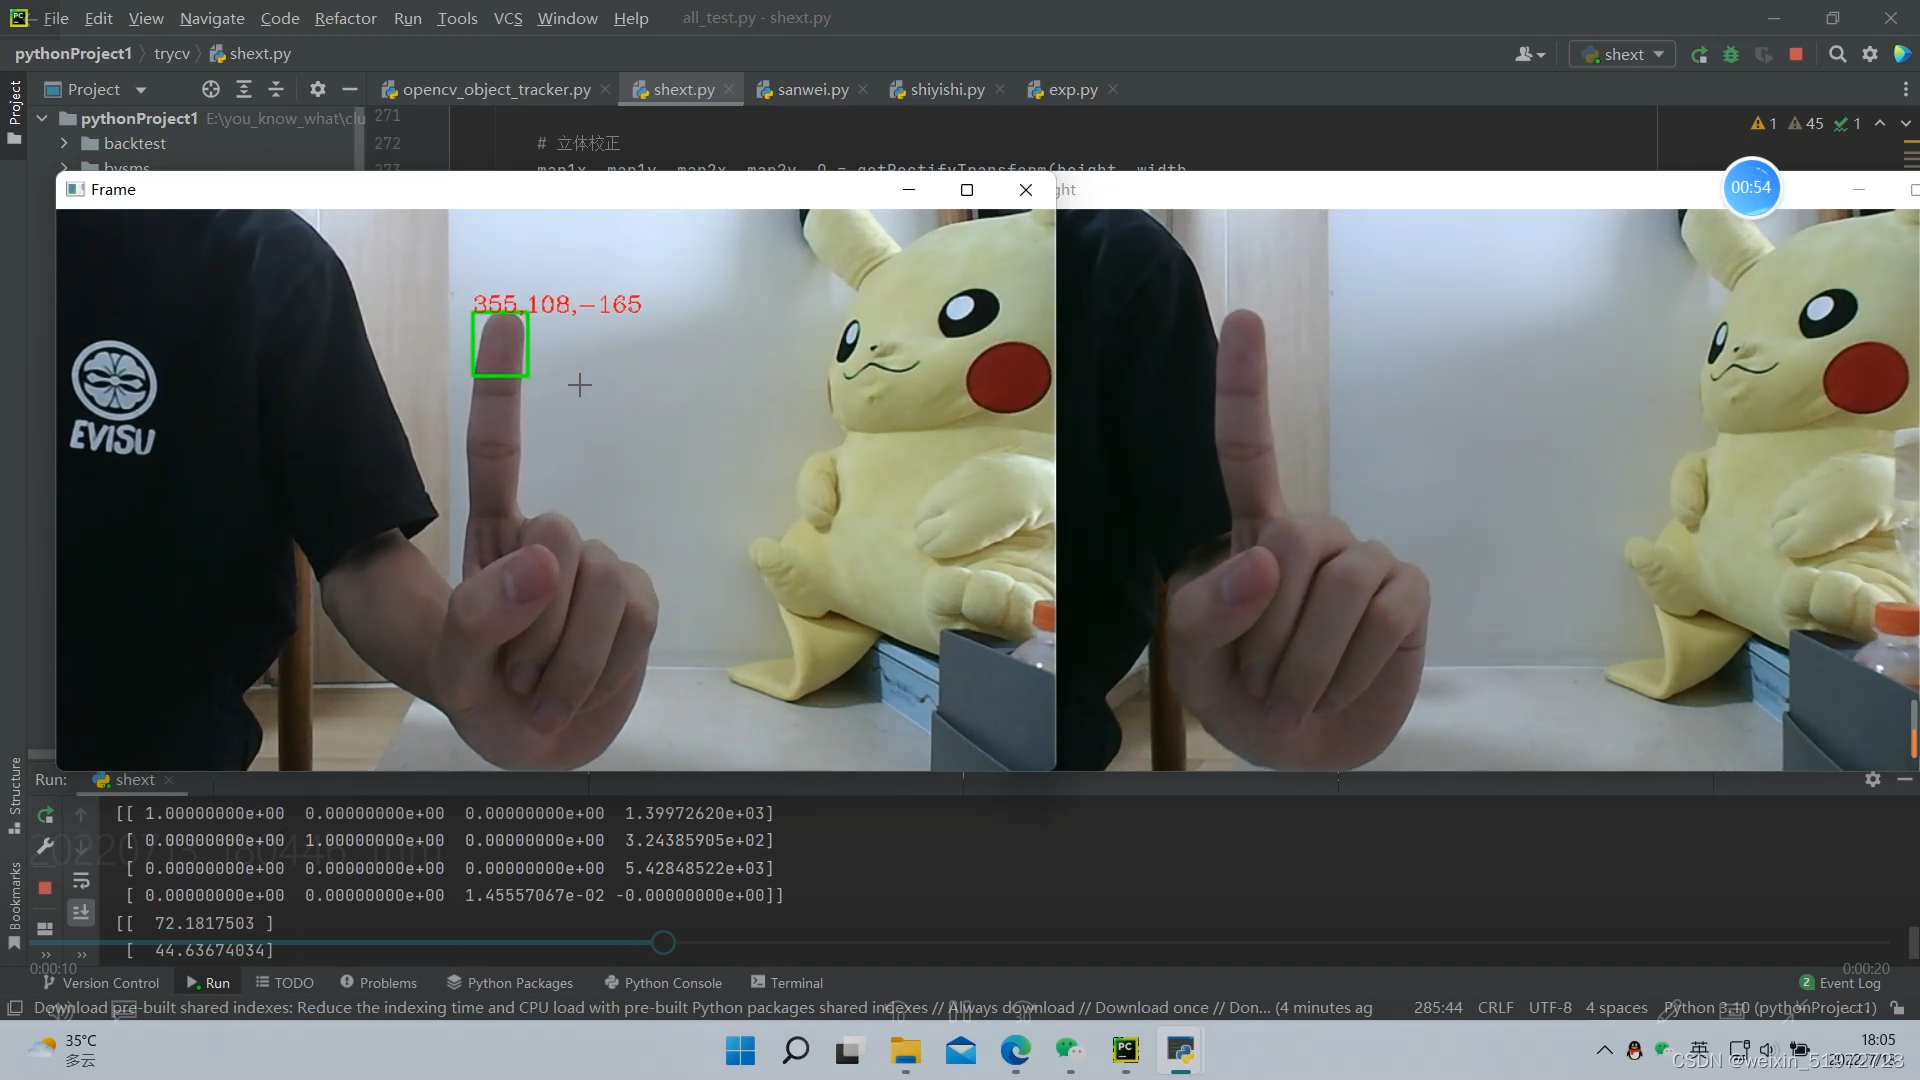
Task: Expand the backtest folder
Action: pos(64,144)
